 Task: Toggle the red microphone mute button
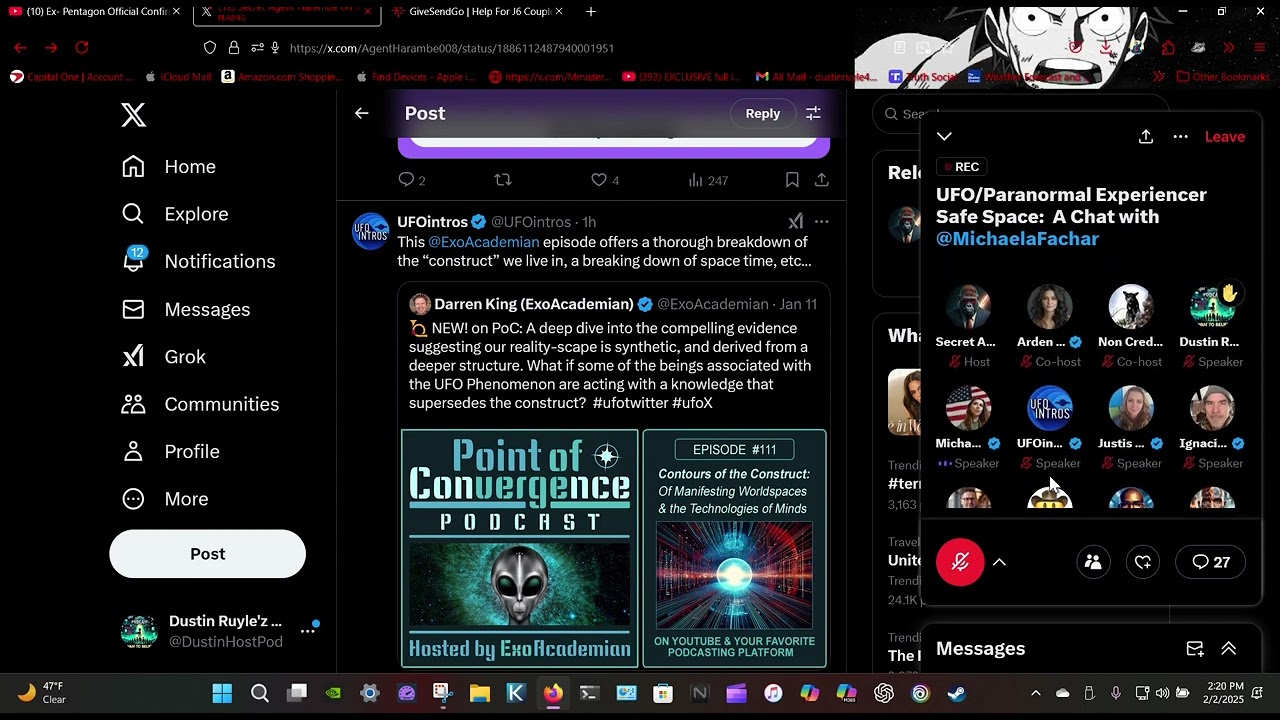(960, 562)
